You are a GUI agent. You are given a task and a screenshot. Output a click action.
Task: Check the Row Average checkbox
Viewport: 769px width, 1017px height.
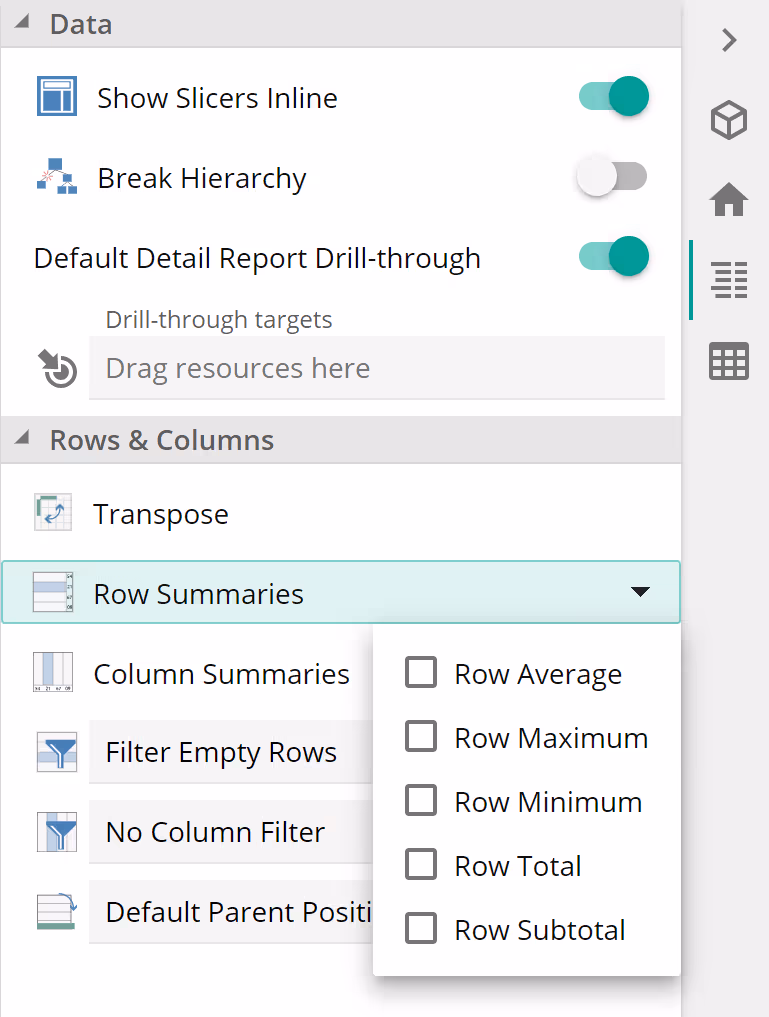click(421, 673)
